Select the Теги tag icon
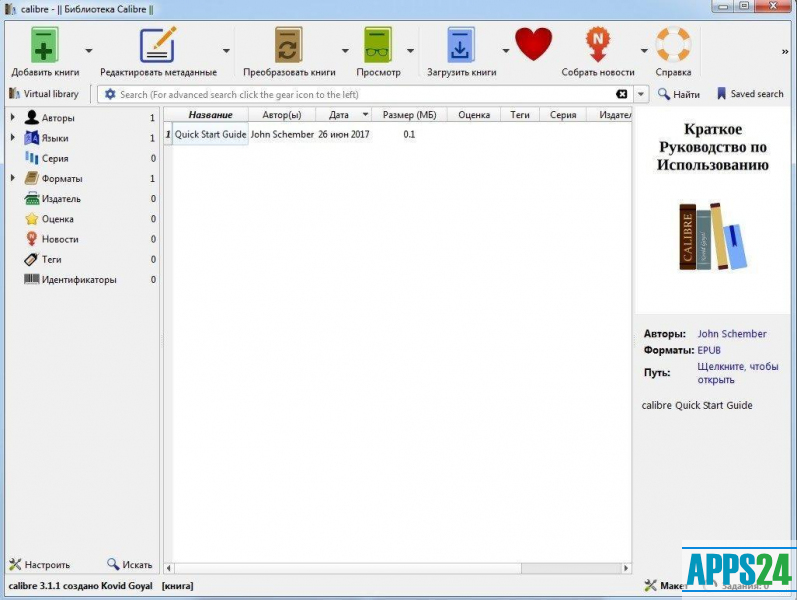797x600 pixels. pos(32,259)
